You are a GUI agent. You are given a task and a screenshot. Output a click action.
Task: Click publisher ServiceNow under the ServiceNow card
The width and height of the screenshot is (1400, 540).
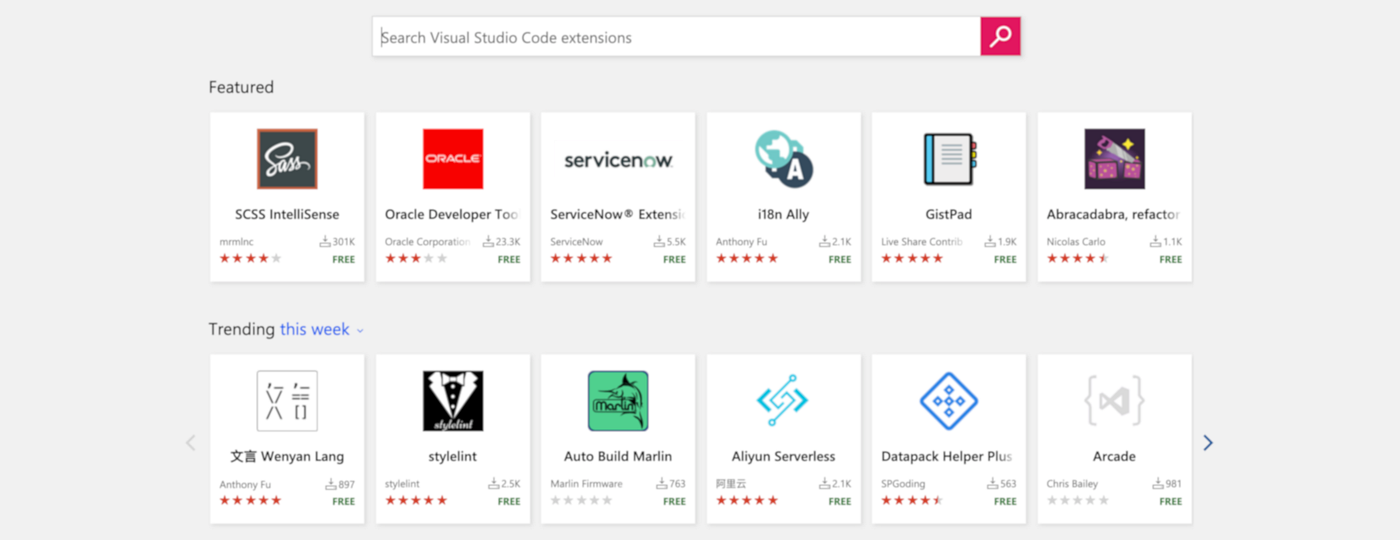[577, 242]
